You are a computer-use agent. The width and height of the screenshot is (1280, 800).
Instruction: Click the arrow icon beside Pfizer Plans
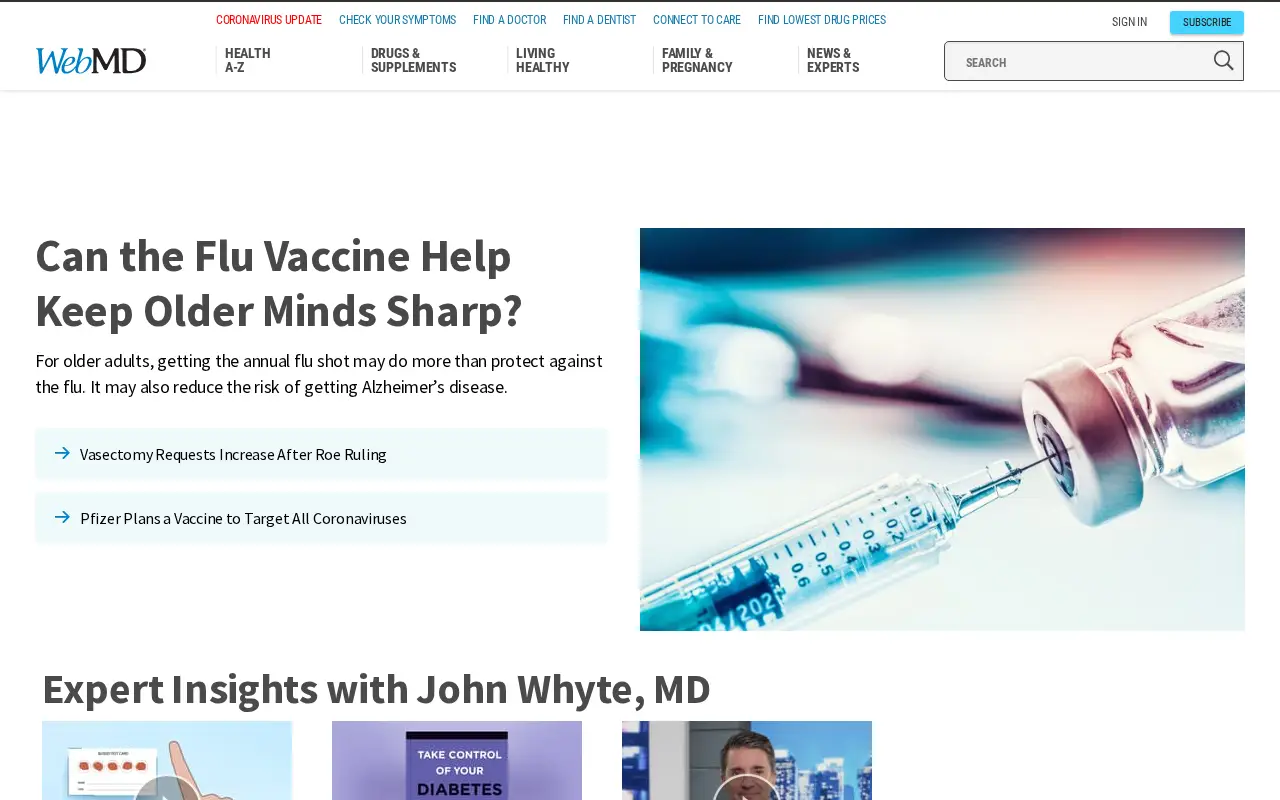tap(62, 517)
